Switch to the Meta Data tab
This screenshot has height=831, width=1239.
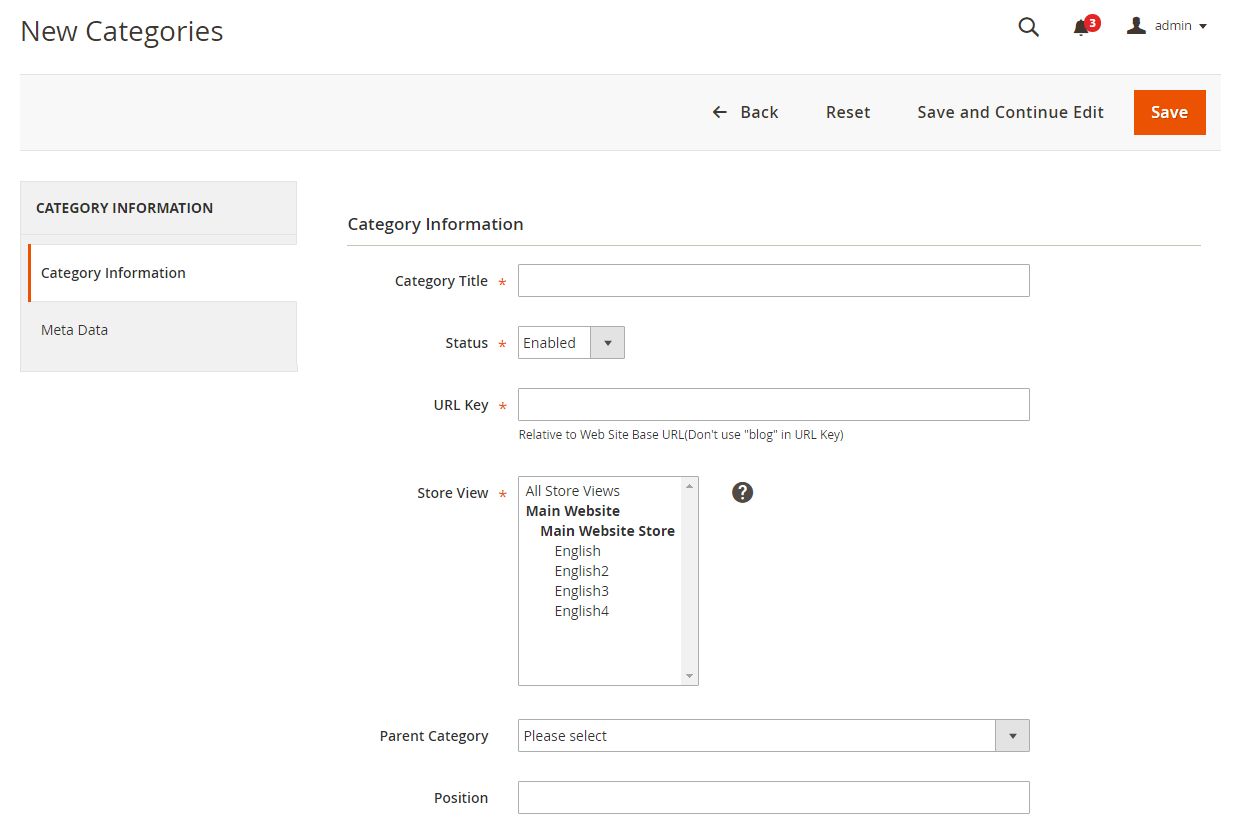75,330
